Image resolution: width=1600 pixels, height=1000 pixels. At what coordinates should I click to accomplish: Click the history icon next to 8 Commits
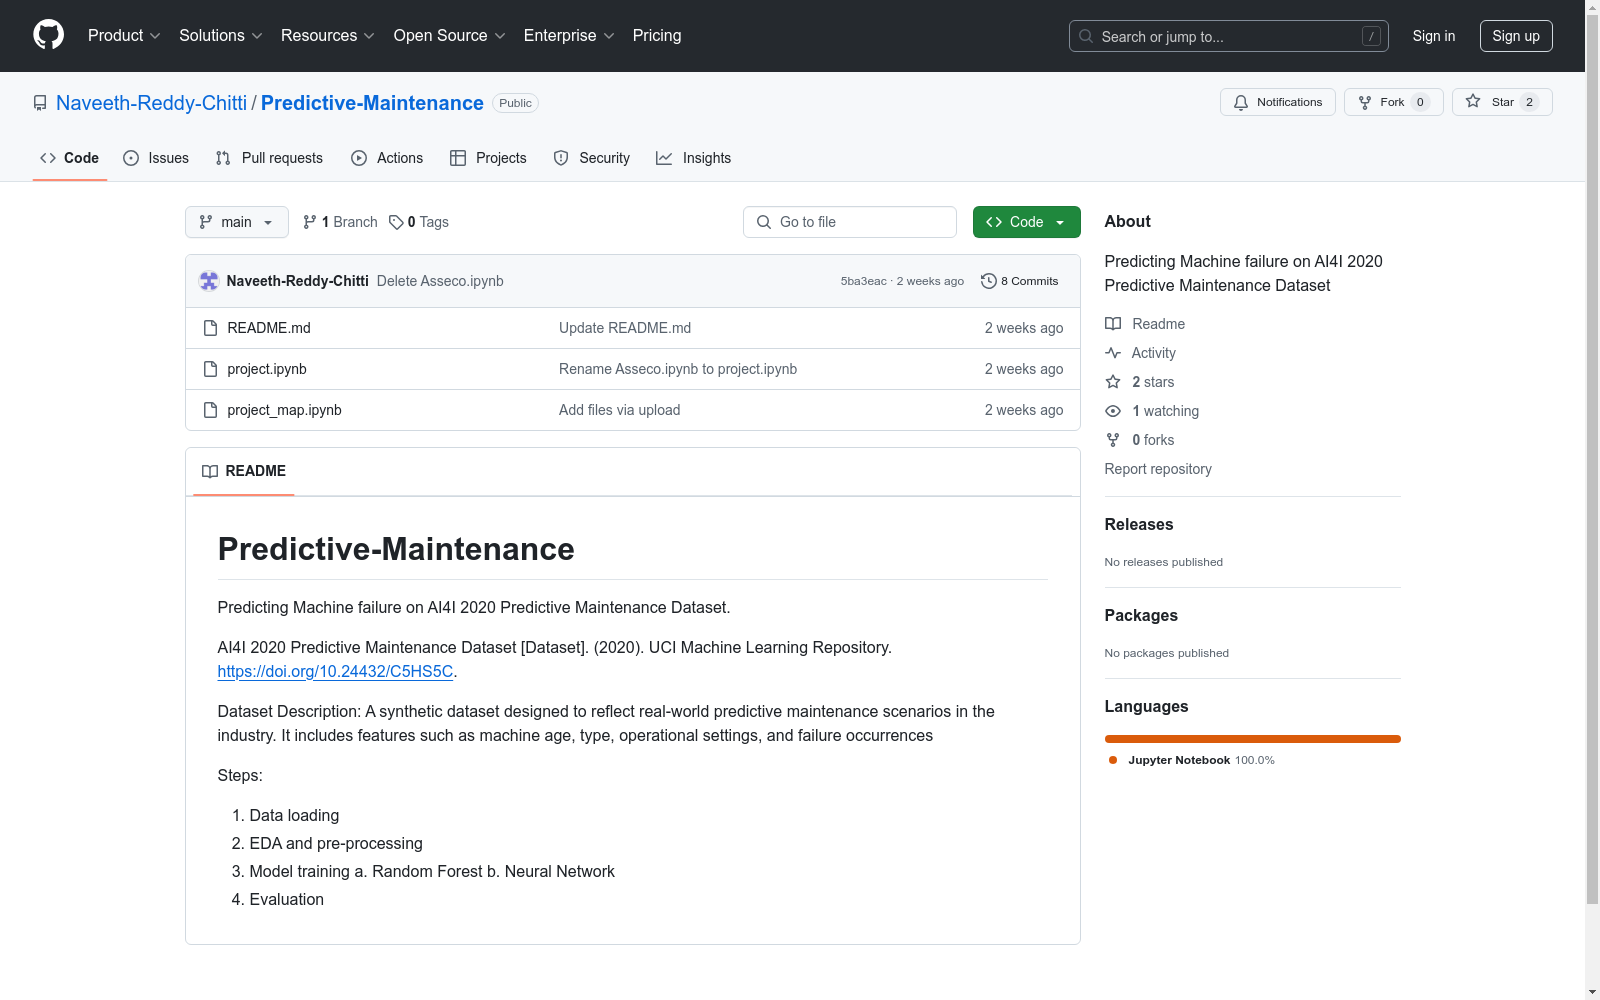click(989, 281)
